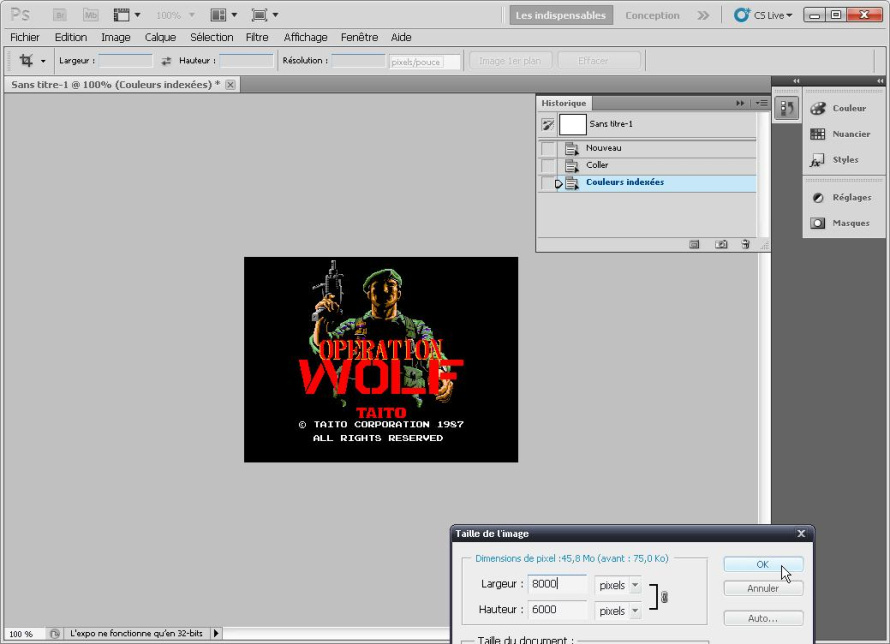Open the Couleur panel

838,108
